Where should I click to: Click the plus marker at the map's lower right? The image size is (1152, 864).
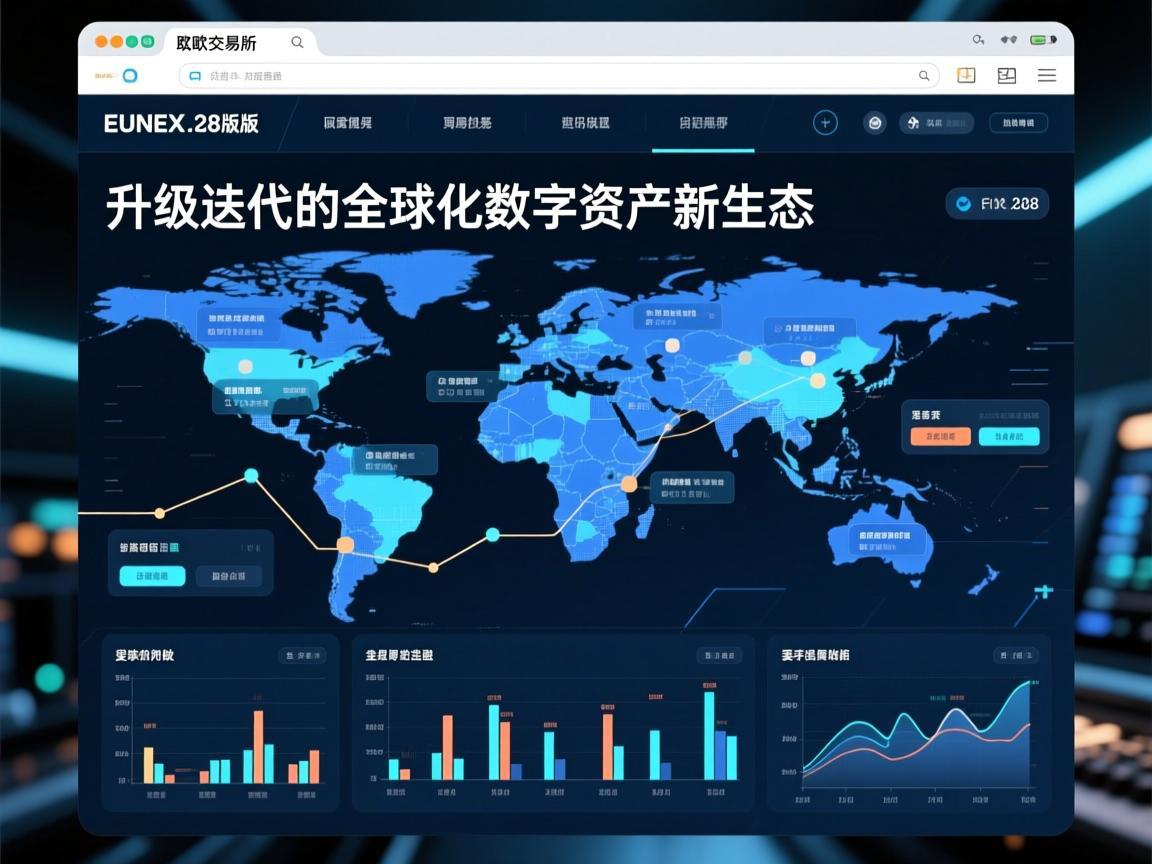tap(1043, 591)
